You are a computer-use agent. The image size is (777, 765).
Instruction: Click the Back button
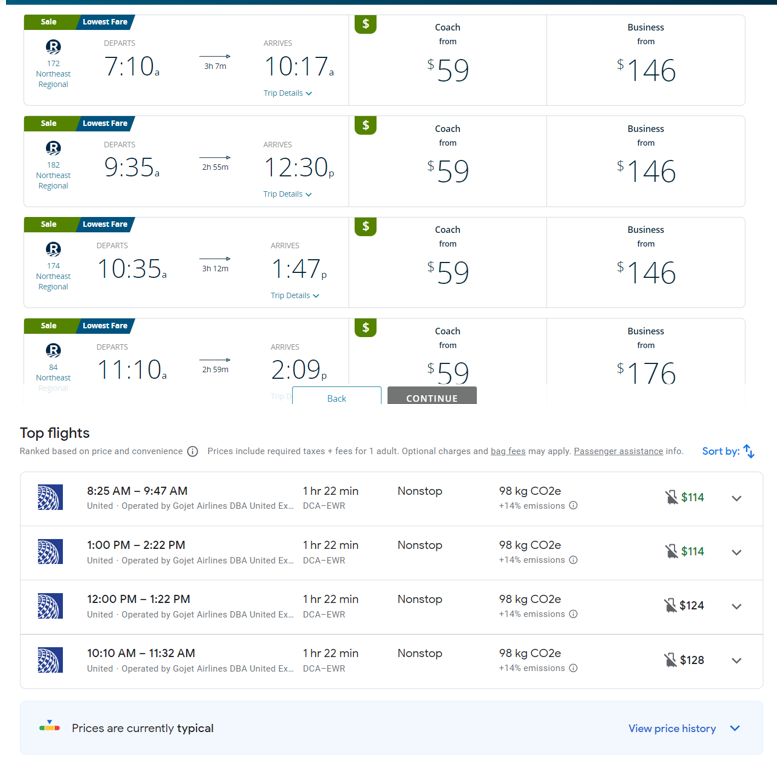[x=336, y=398]
